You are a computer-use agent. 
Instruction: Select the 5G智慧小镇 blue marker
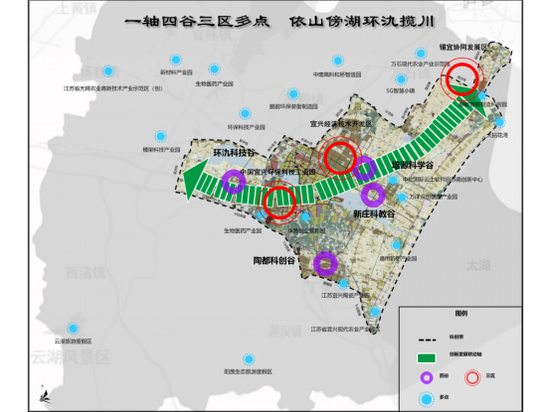click(401, 79)
